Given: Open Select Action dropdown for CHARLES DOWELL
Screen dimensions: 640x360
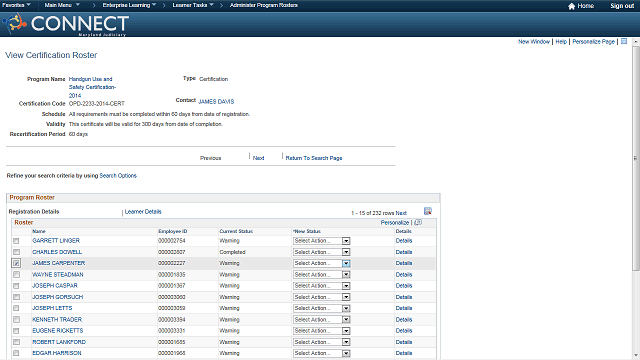Looking at the screenshot, I should click(322, 252).
